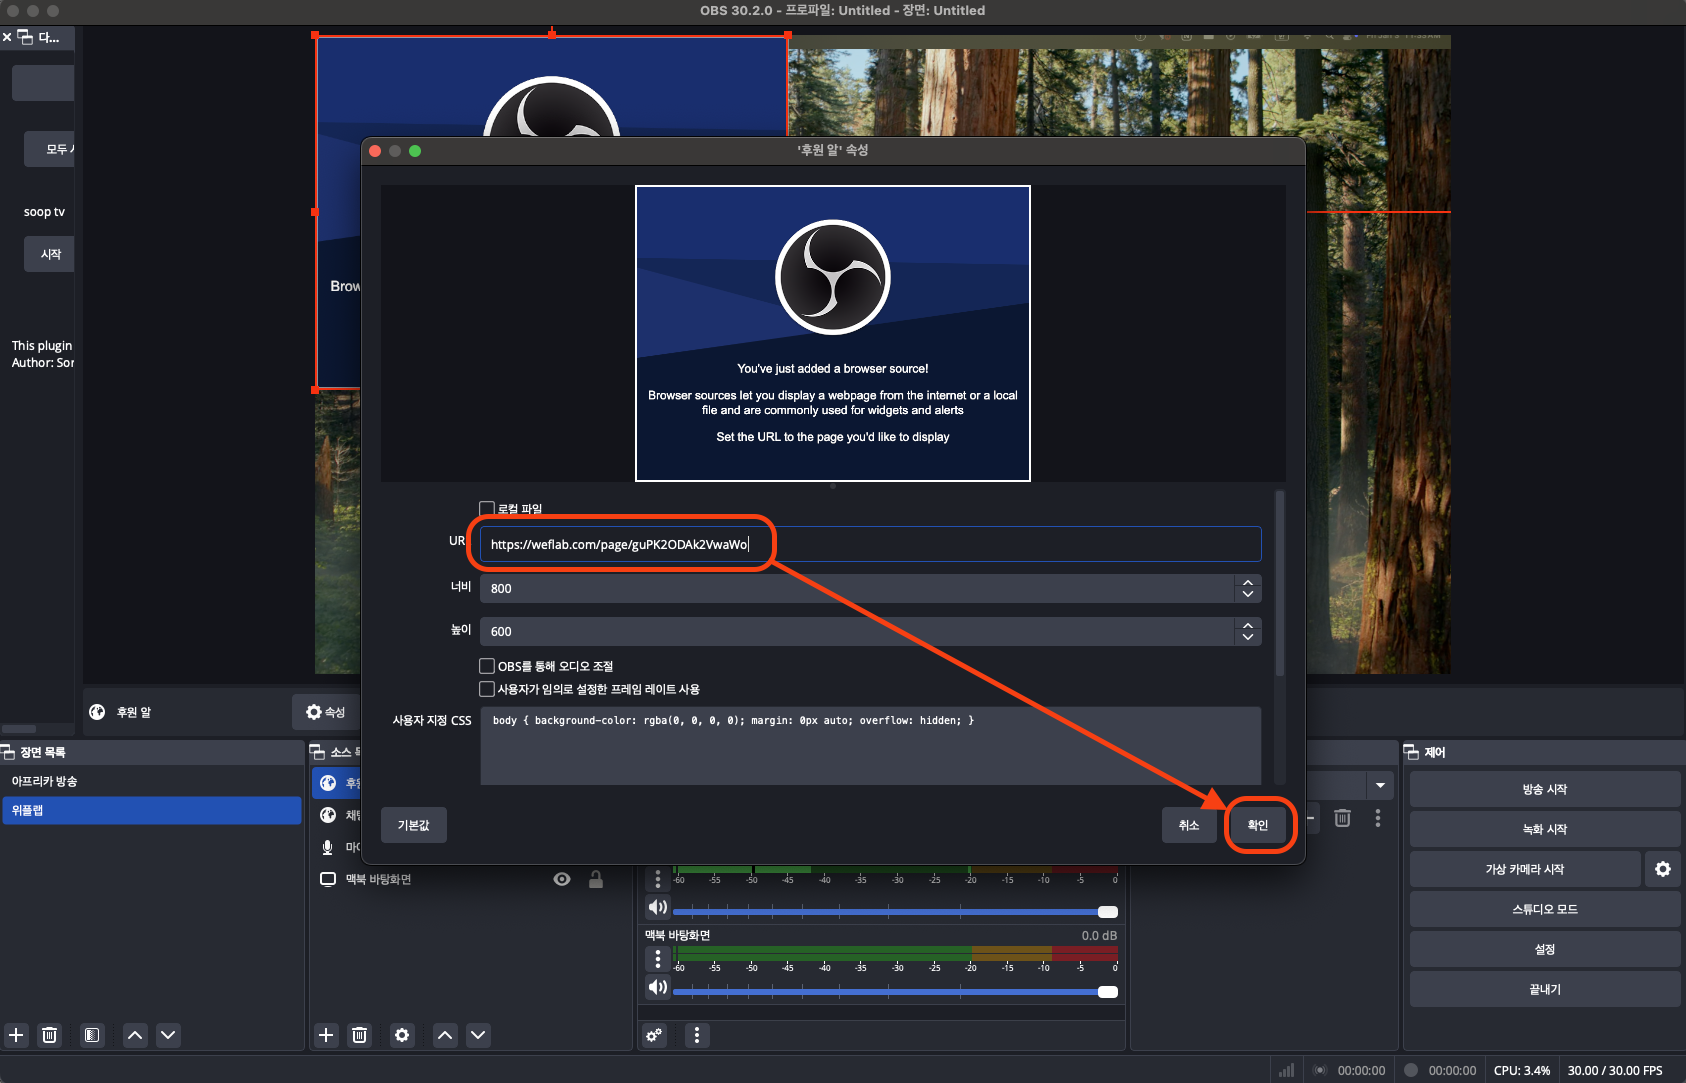Open 설정 in controls panel

click(x=1544, y=949)
